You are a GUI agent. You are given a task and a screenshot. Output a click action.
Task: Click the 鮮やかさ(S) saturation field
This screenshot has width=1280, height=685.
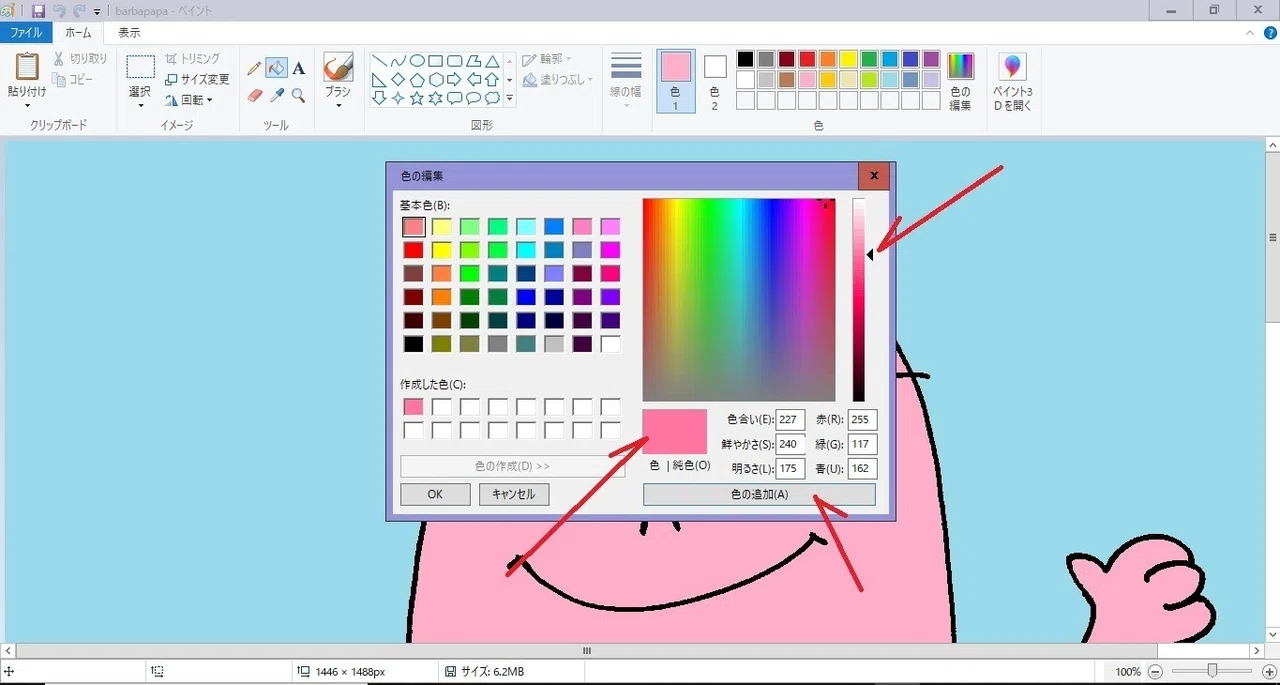click(x=790, y=444)
